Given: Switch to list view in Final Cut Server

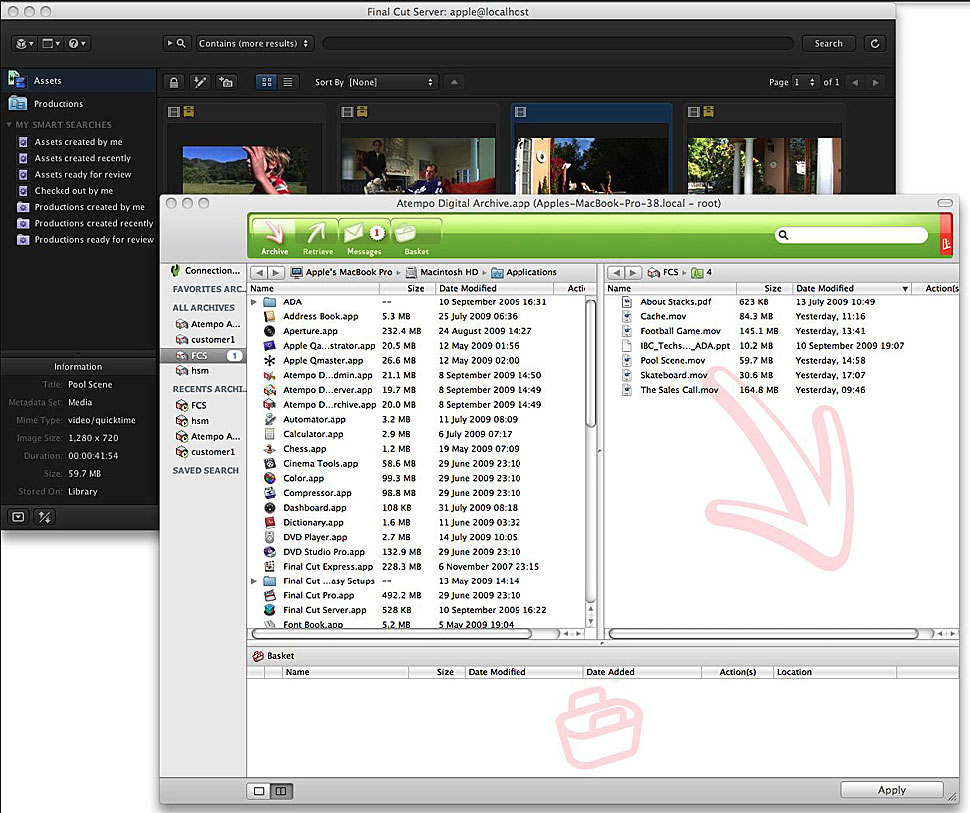Looking at the screenshot, I should point(288,82).
